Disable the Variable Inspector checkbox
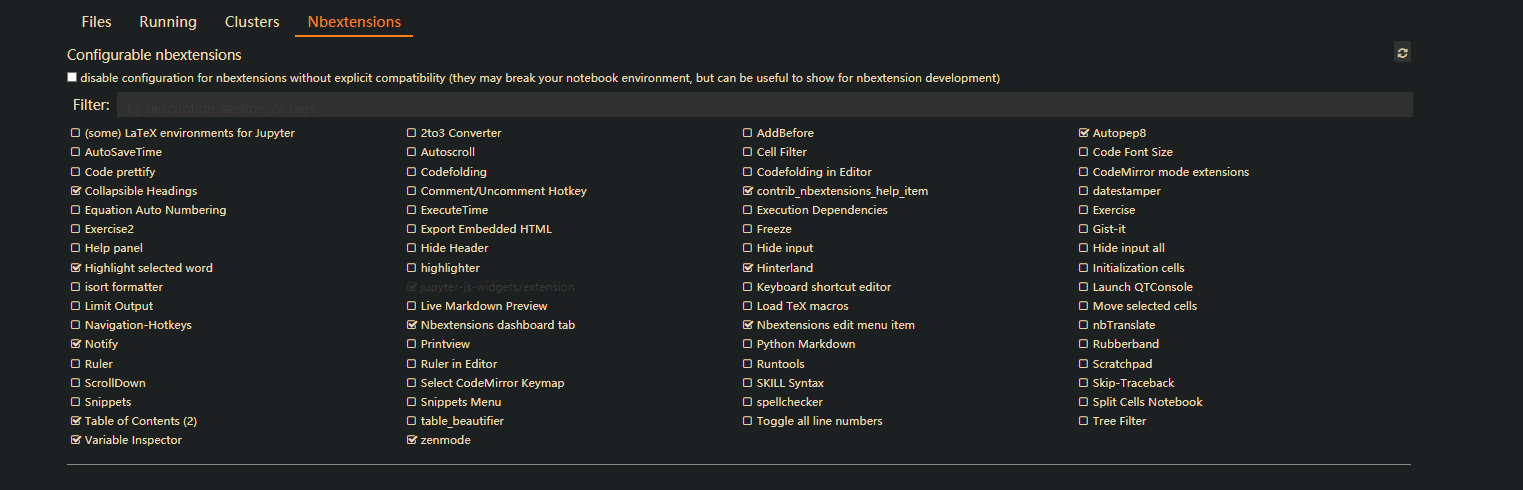1523x490 pixels. 76,440
